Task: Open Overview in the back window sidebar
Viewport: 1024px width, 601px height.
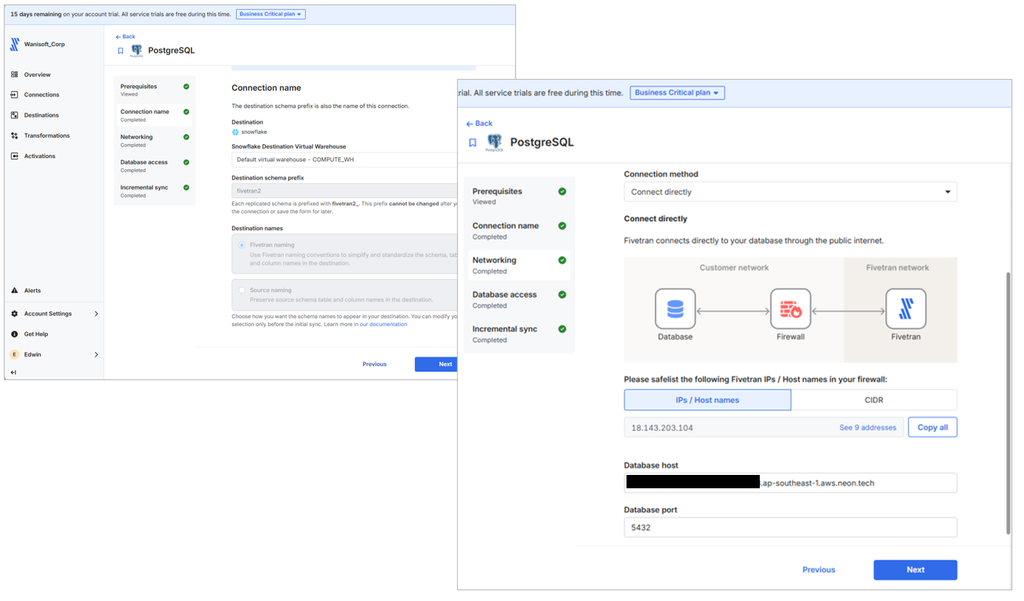Action: coord(37,74)
